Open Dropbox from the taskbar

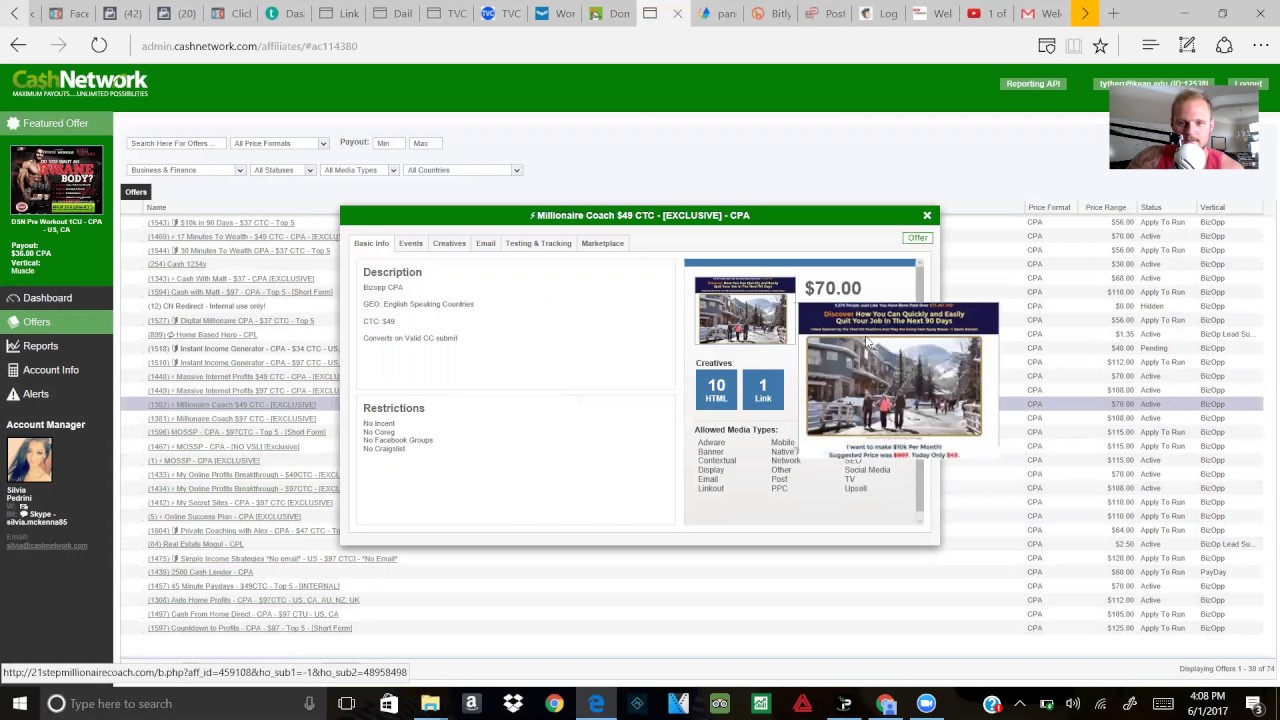(x=513, y=704)
